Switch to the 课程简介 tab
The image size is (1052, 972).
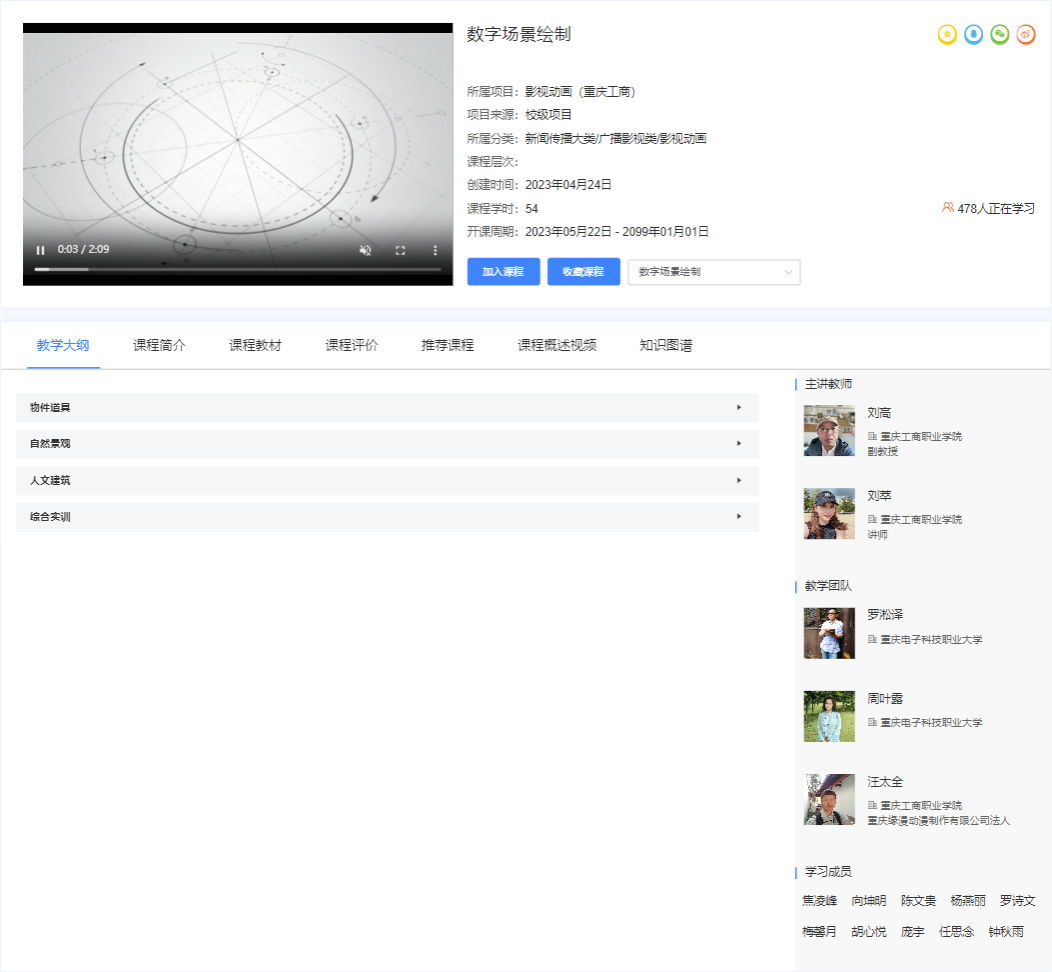(x=159, y=346)
